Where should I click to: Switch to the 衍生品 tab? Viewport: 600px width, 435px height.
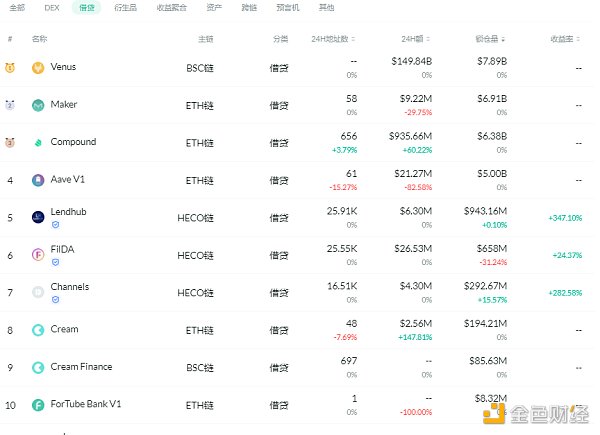(126, 7)
